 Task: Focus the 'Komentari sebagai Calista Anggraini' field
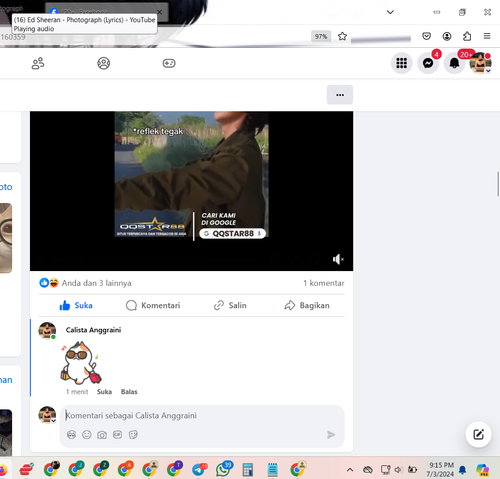(201, 416)
